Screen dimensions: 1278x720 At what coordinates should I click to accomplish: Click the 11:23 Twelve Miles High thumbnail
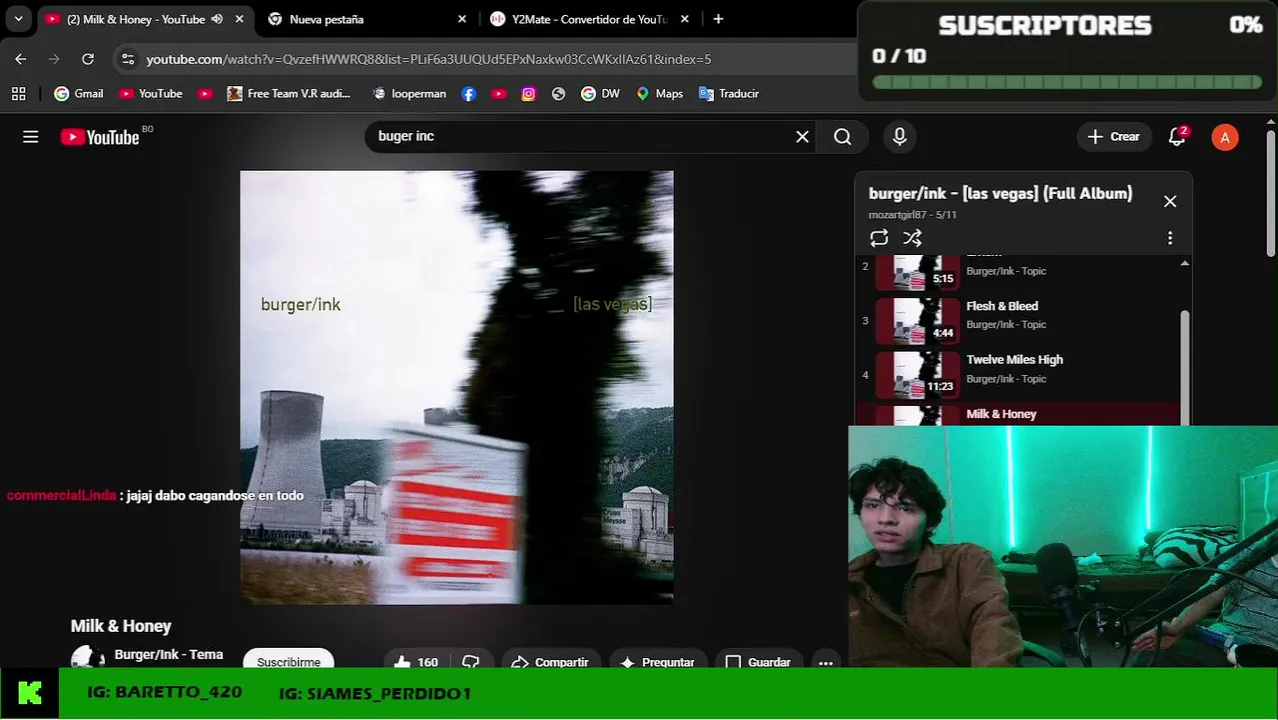coord(917,375)
